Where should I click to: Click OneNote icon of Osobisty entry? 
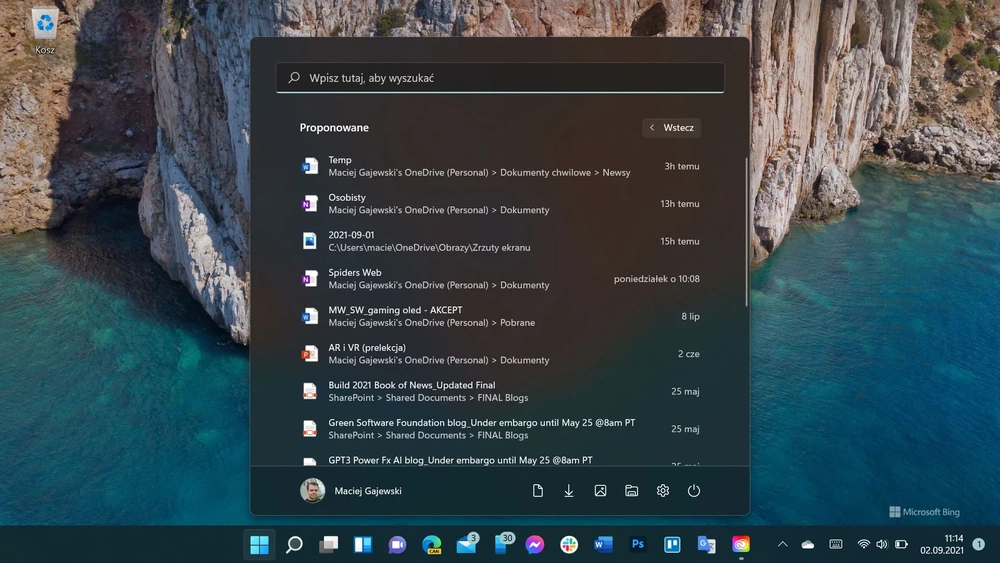pos(309,203)
